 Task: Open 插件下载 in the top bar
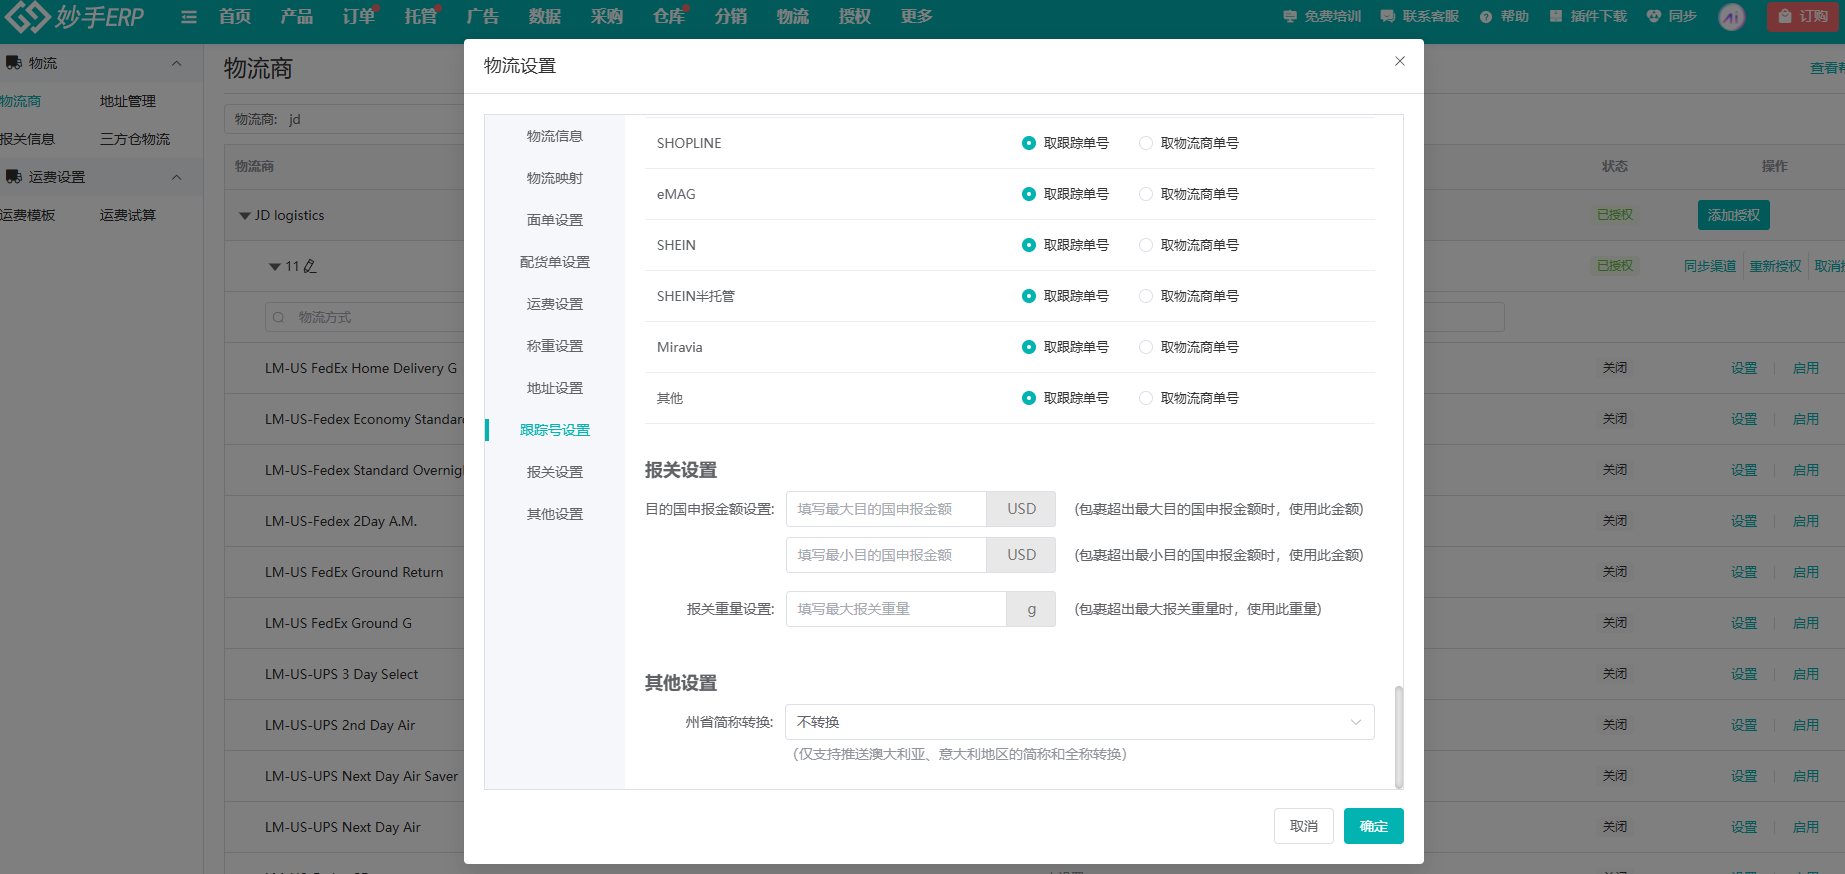coord(1588,16)
